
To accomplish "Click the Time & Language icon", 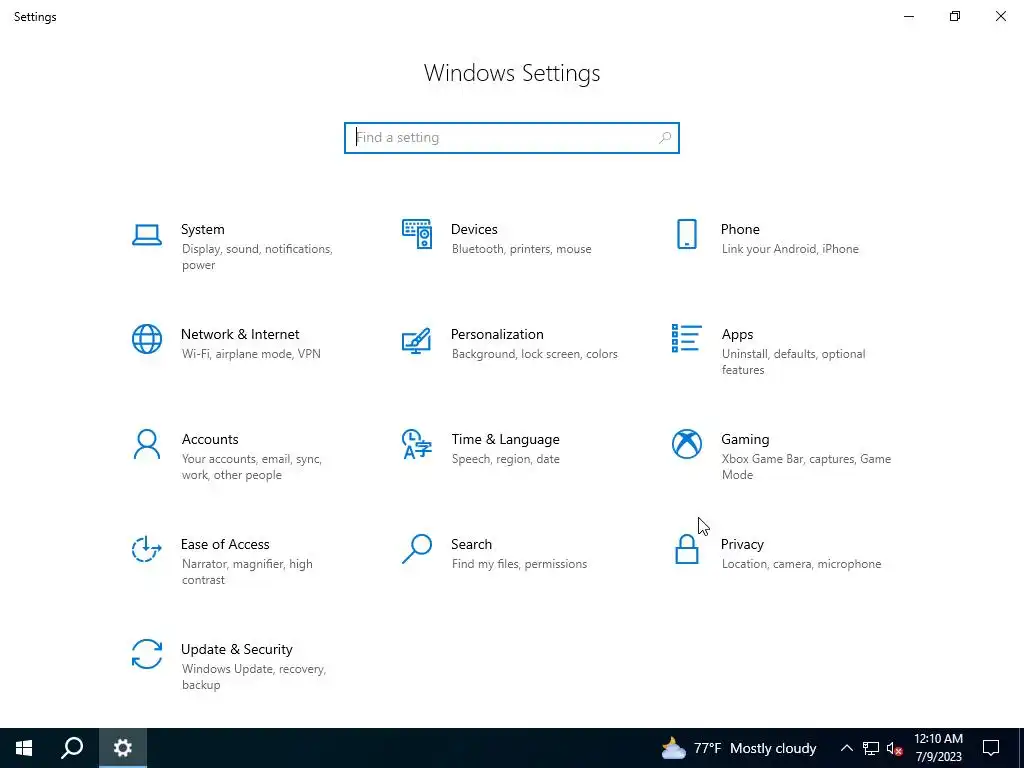I will [x=417, y=444].
